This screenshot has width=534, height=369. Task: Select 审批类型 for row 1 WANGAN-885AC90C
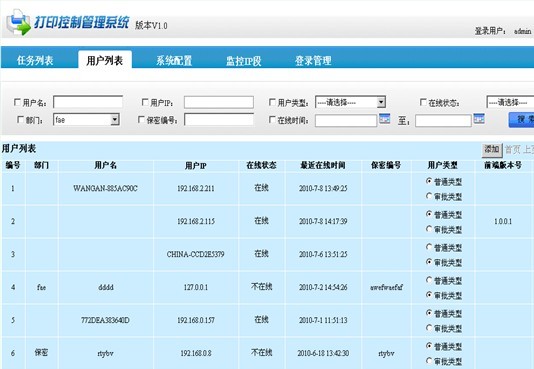pyautogui.click(x=429, y=196)
